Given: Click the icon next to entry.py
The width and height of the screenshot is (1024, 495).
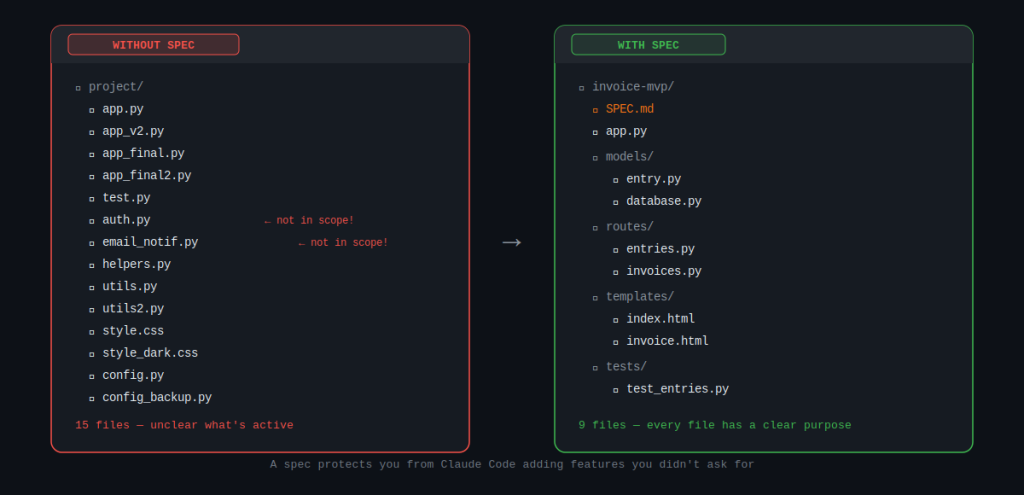Looking at the screenshot, I should point(615,180).
